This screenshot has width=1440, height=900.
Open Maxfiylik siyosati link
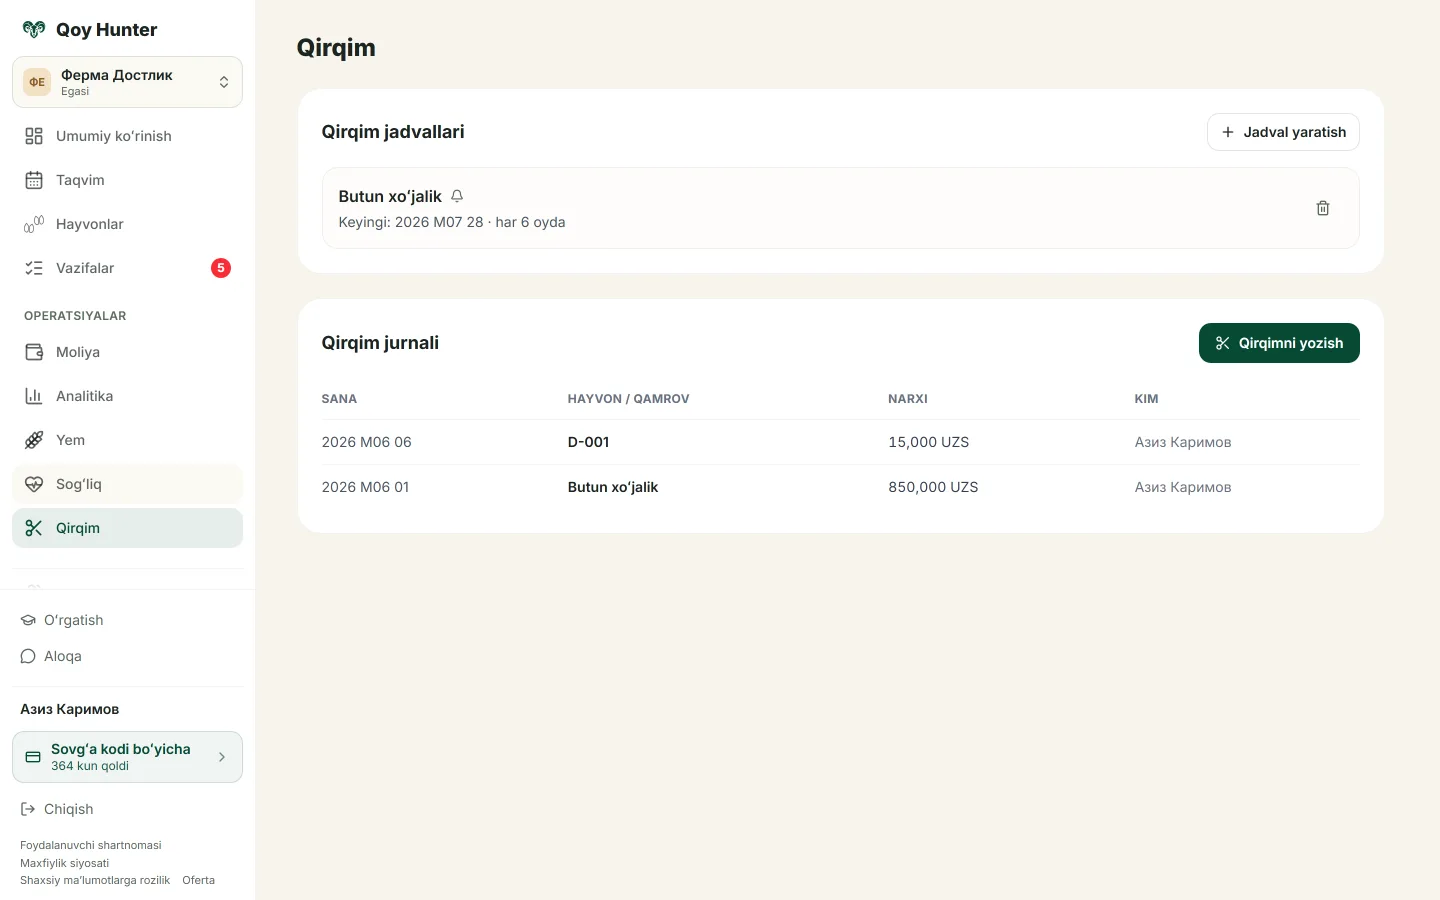coord(65,863)
